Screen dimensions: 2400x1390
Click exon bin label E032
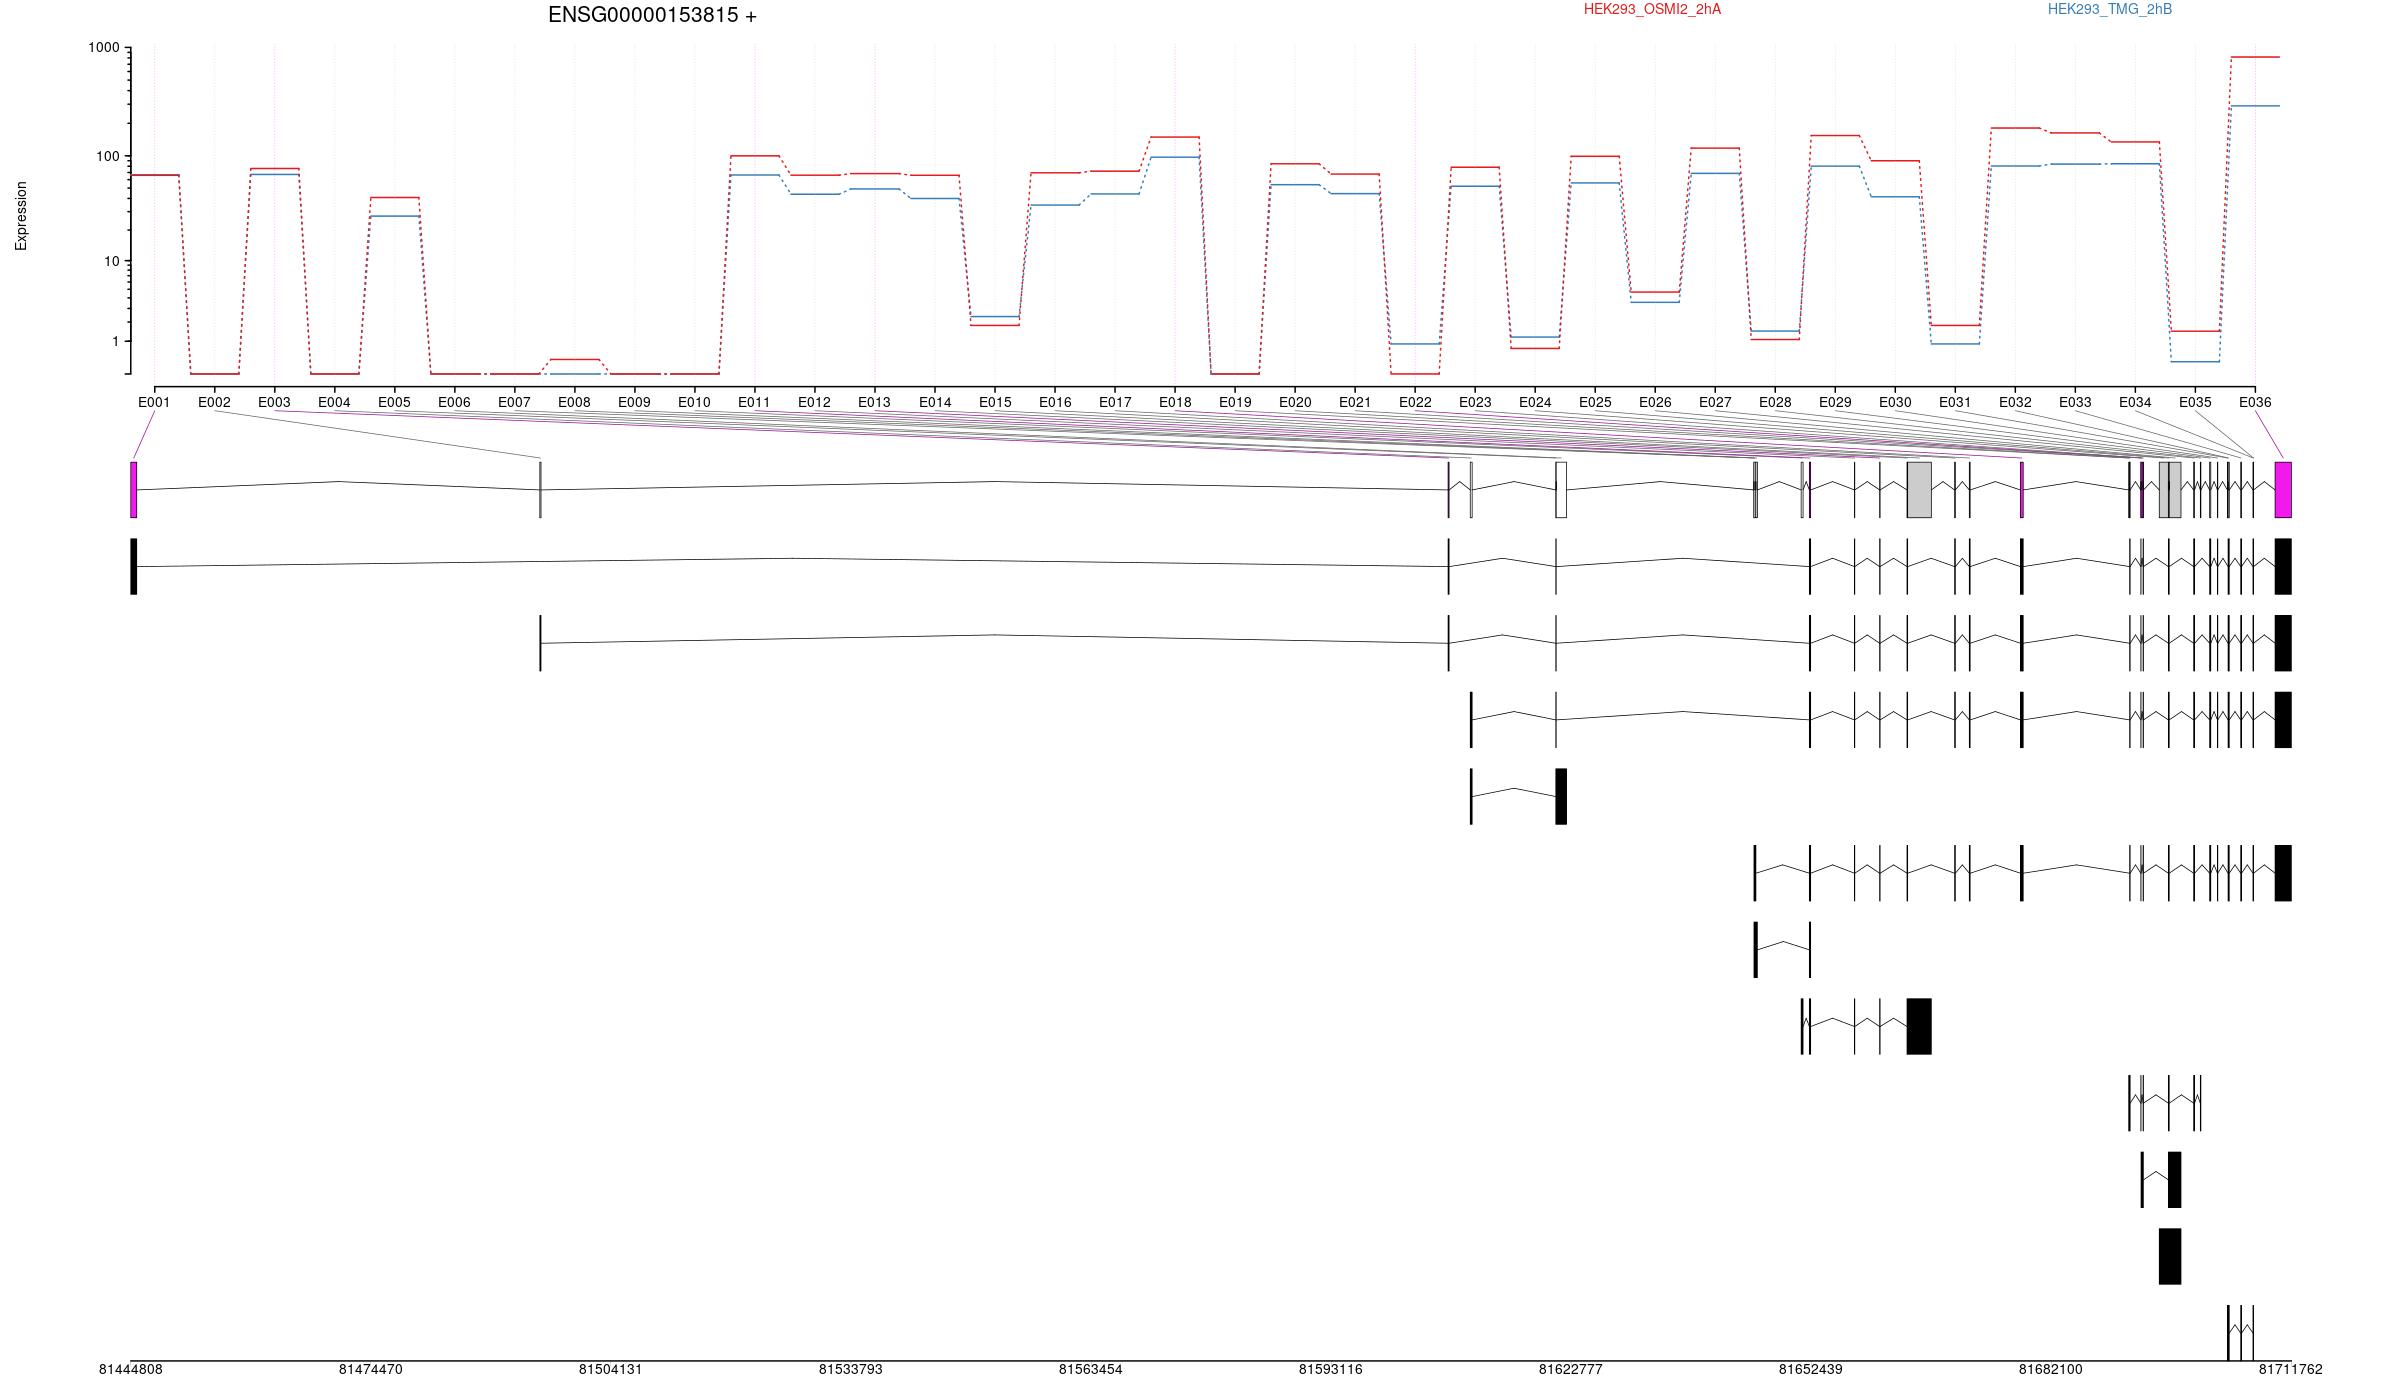pos(2015,402)
